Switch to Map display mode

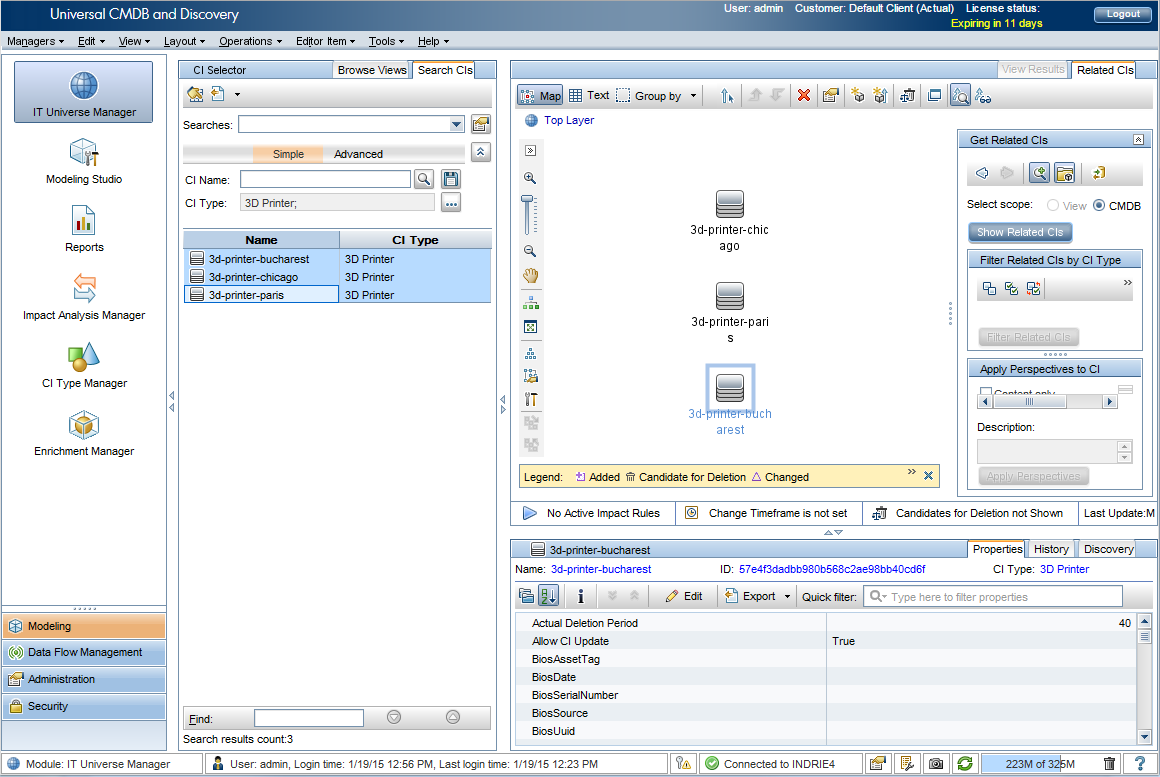click(541, 95)
